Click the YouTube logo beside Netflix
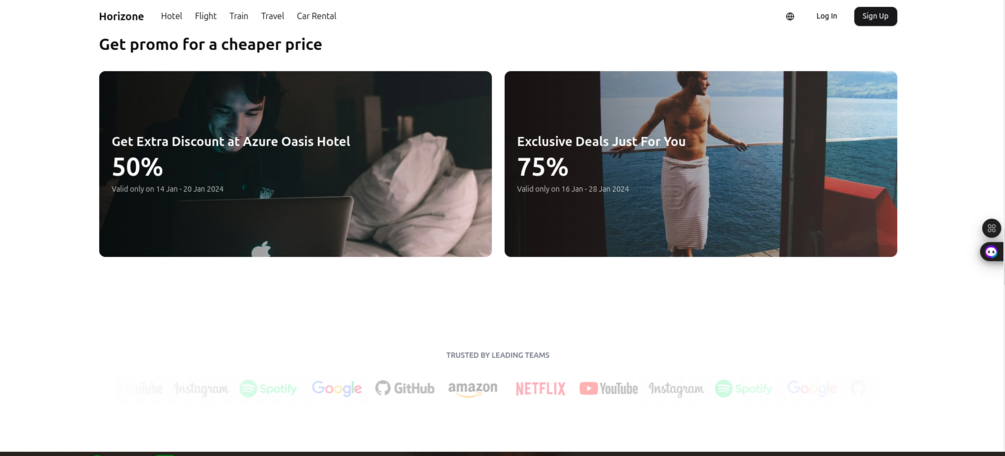 click(x=608, y=389)
